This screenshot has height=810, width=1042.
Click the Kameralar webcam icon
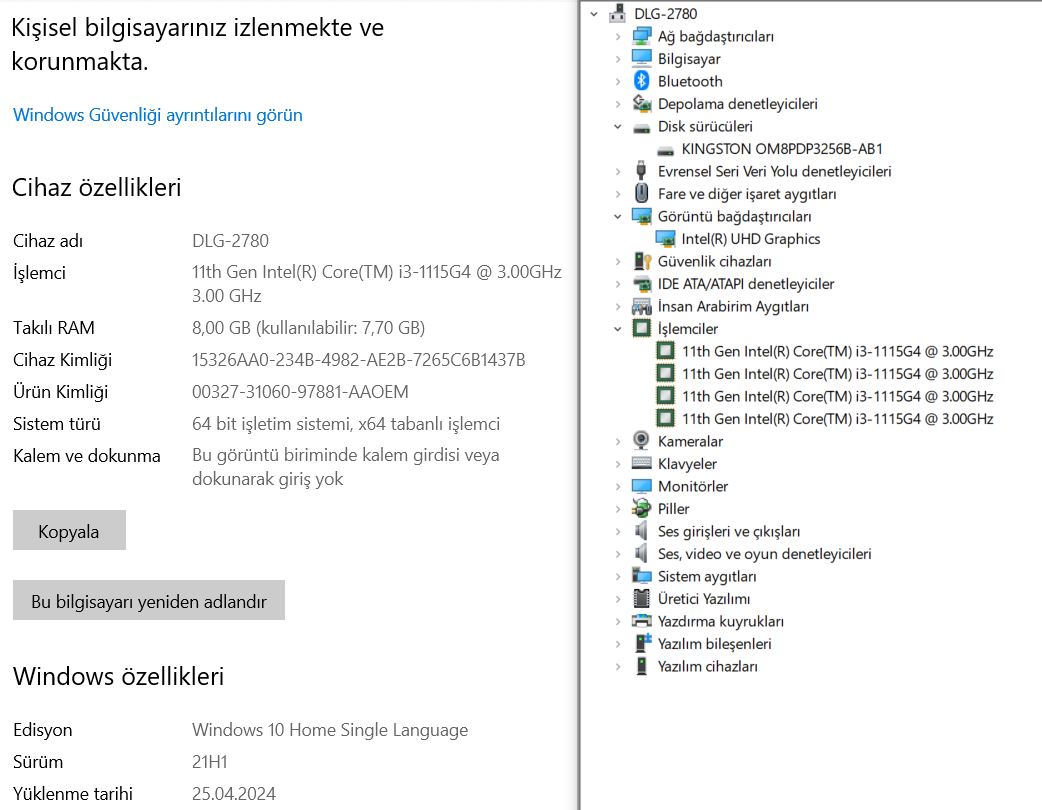click(641, 441)
